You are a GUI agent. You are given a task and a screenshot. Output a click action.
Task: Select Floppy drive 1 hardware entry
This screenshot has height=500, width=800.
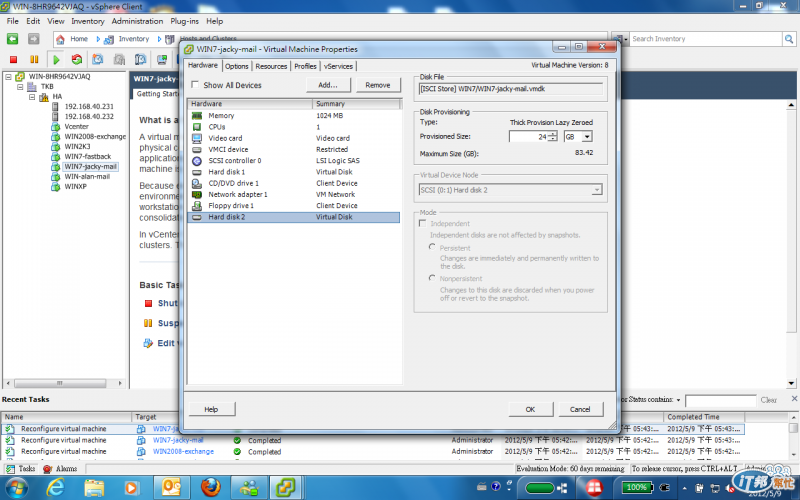point(294,206)
